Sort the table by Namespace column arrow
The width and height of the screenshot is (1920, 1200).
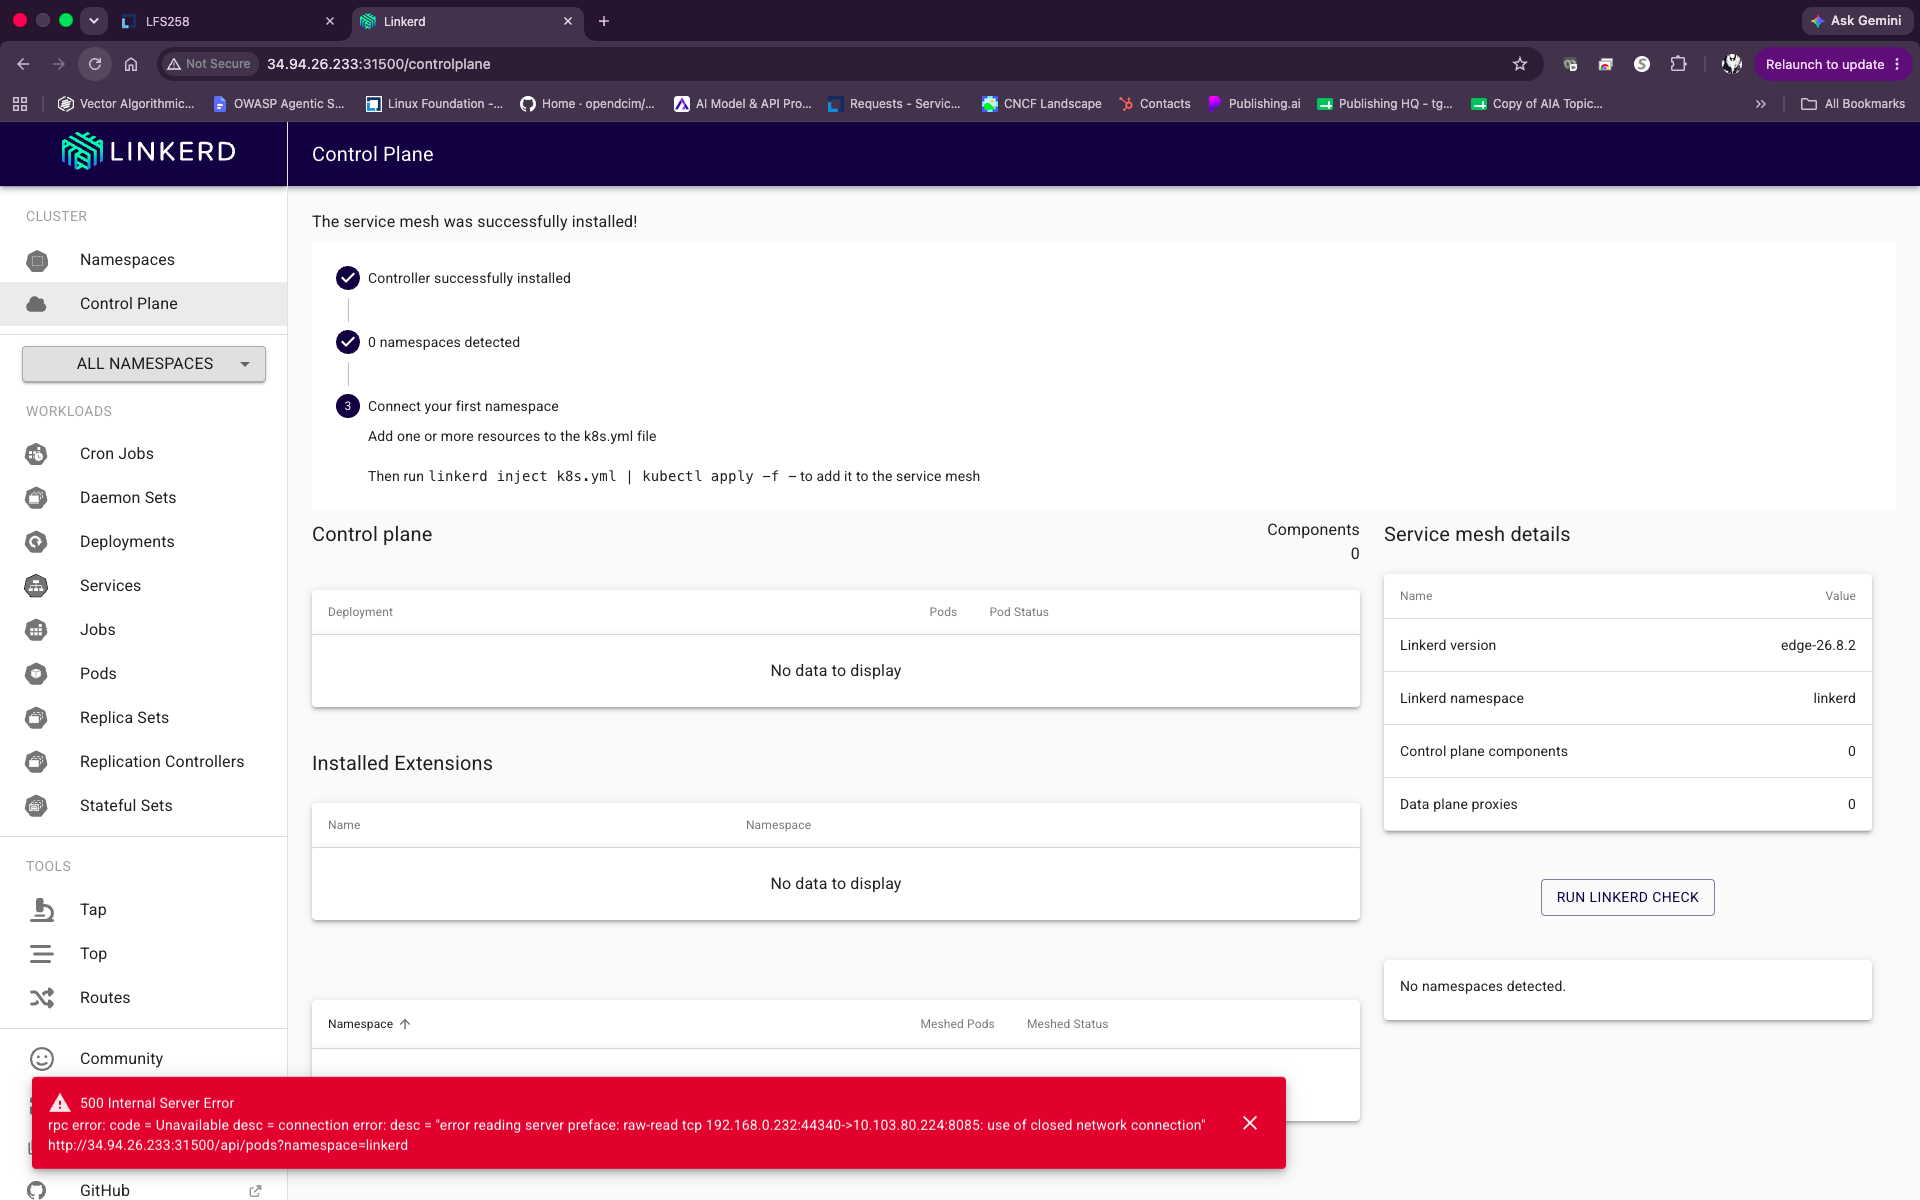tap(405, 1024)
